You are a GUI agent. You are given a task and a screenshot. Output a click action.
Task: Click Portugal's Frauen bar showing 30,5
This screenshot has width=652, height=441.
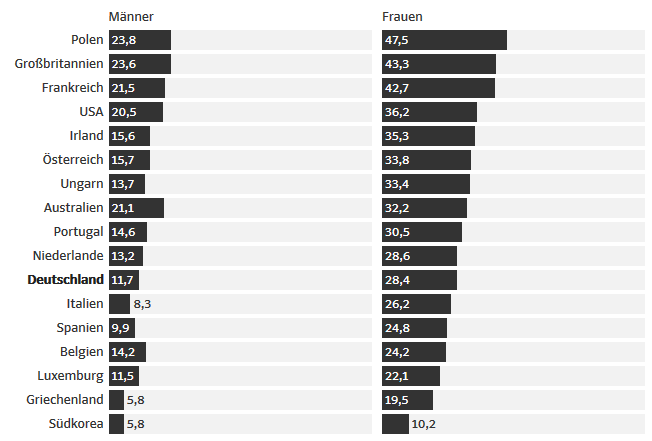tap(422, 232)
